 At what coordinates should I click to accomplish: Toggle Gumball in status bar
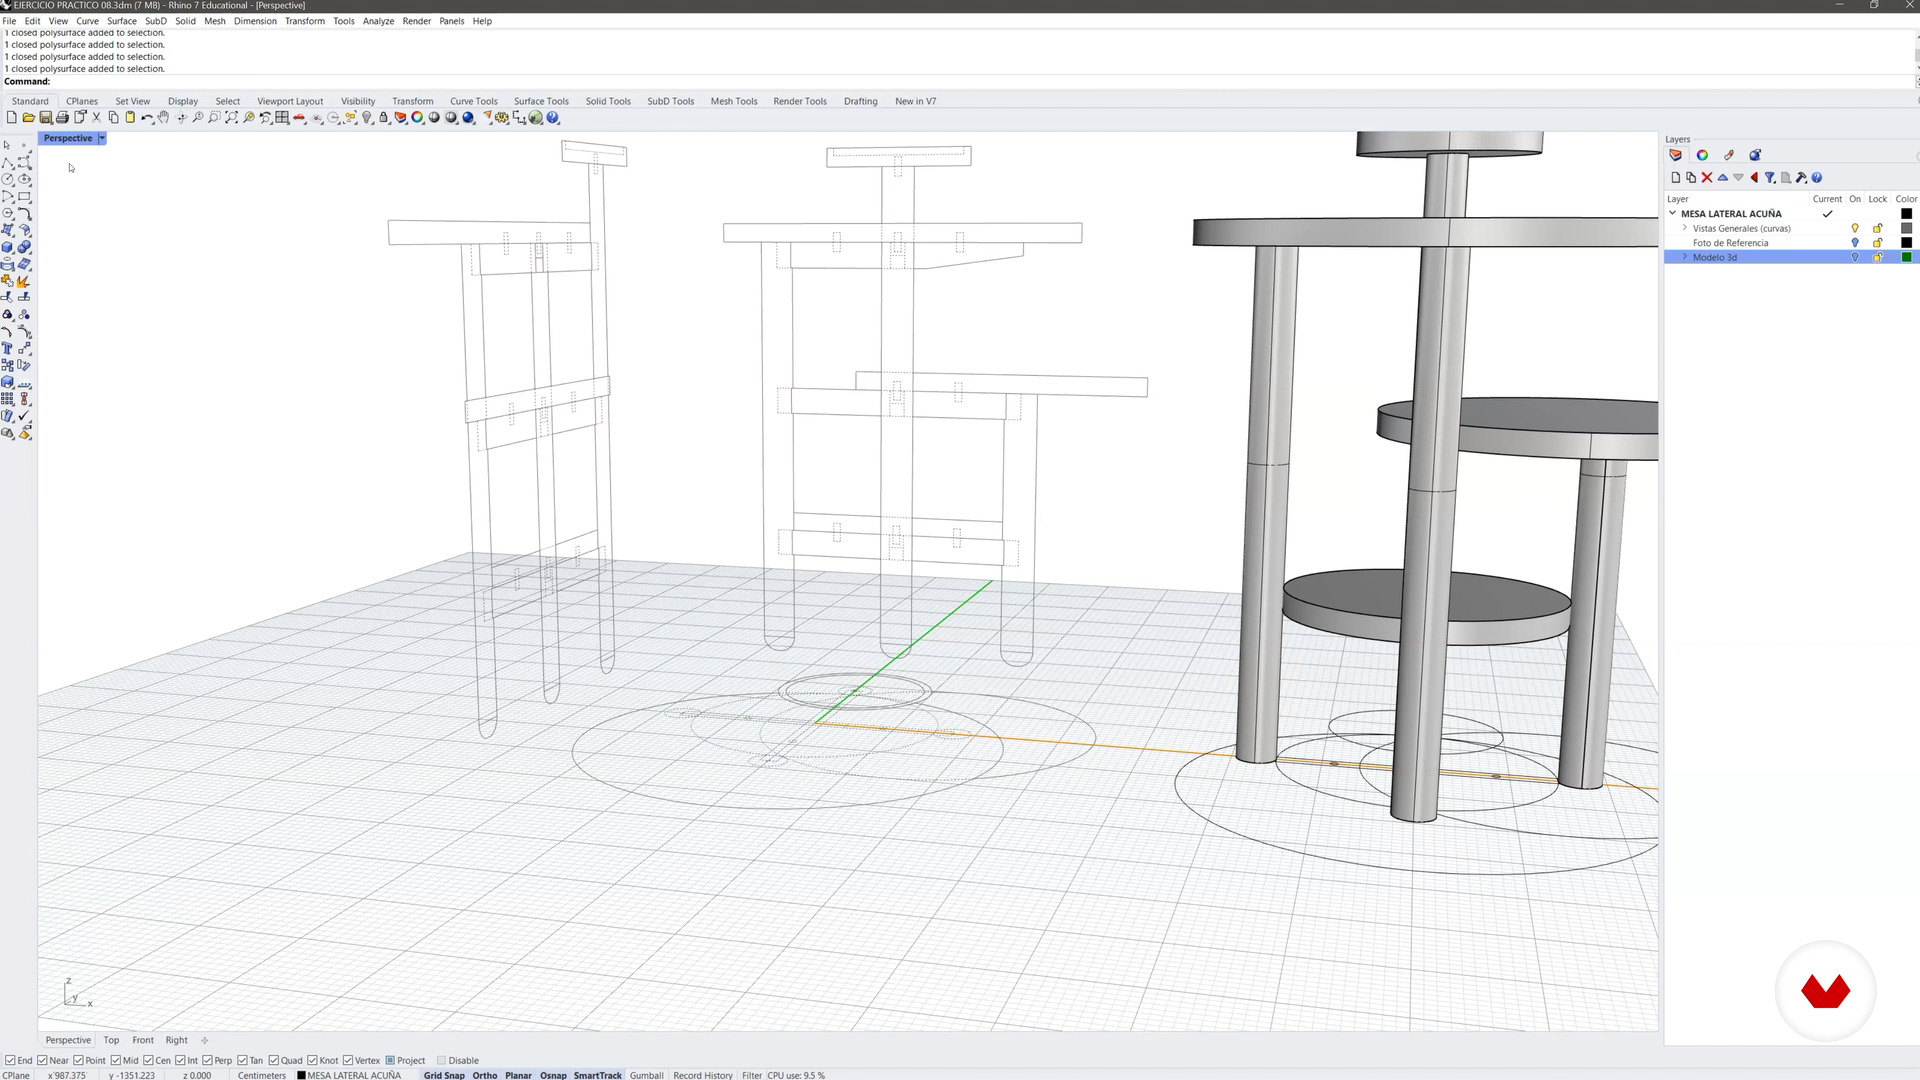[x=646, y=1075]
